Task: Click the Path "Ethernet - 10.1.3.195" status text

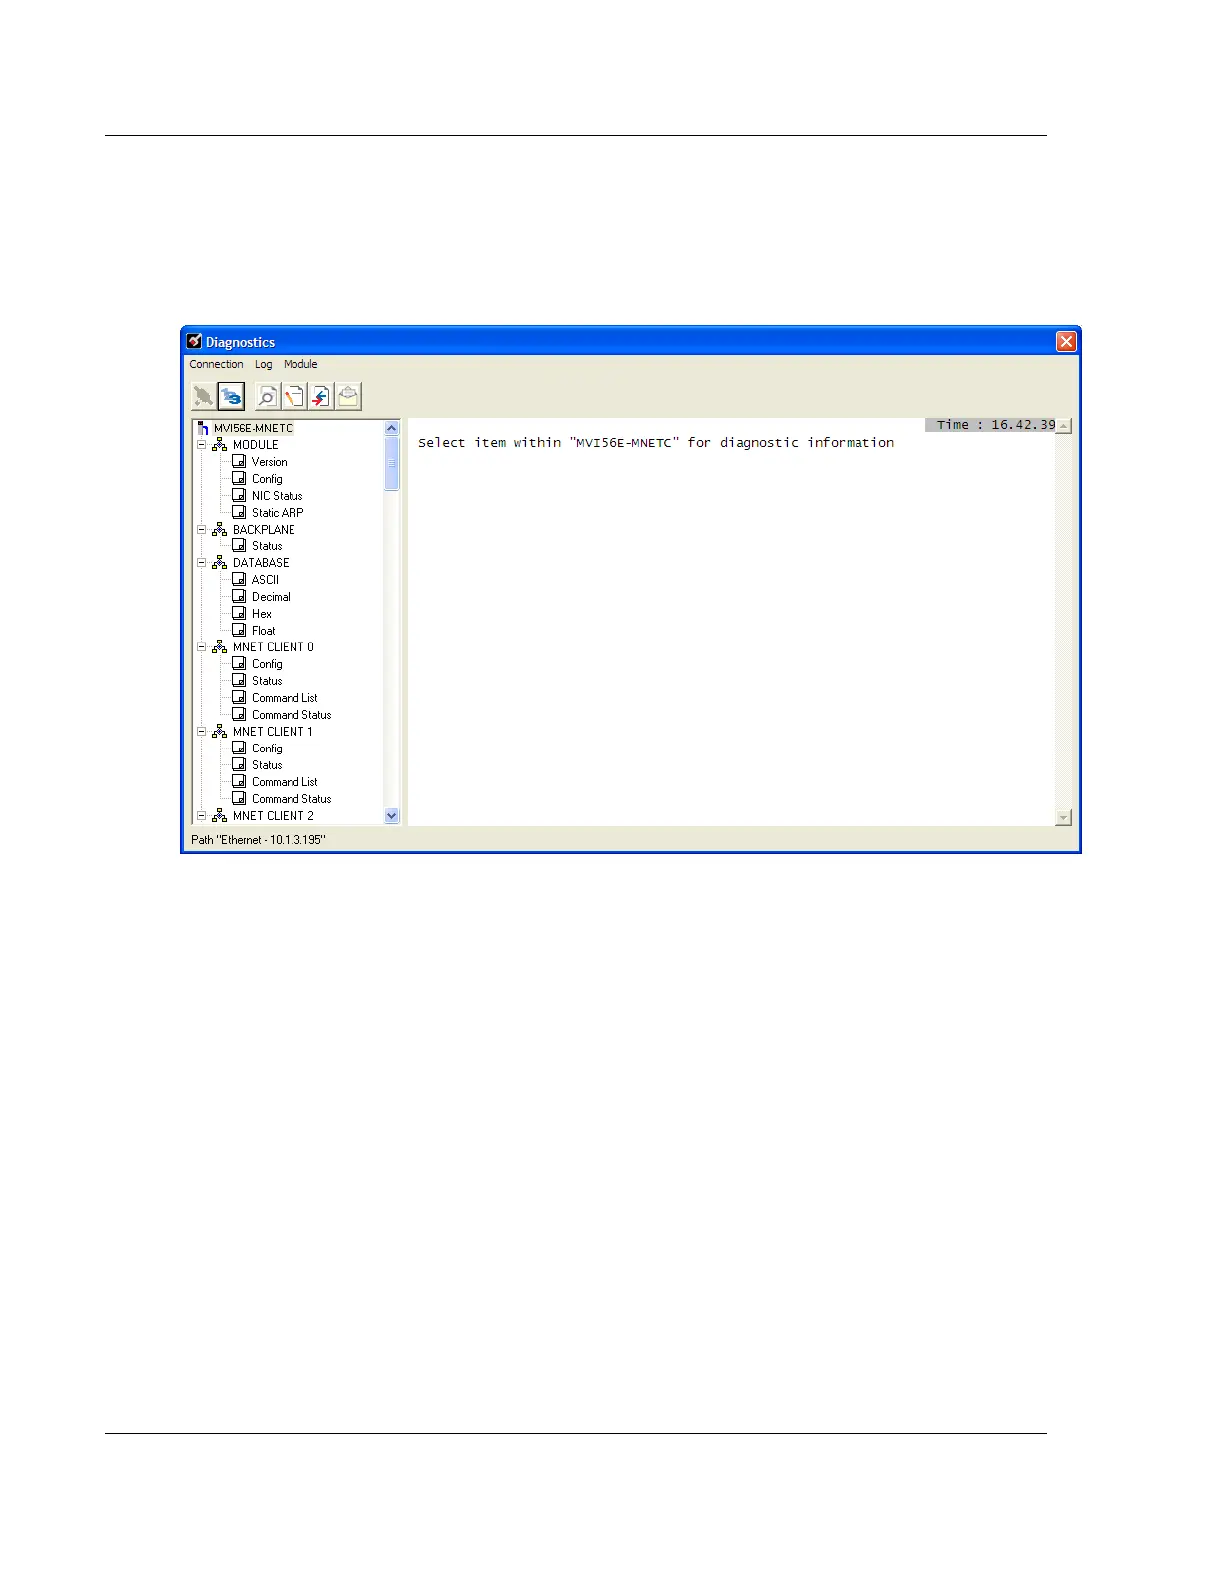Action: tap(258, 840)
